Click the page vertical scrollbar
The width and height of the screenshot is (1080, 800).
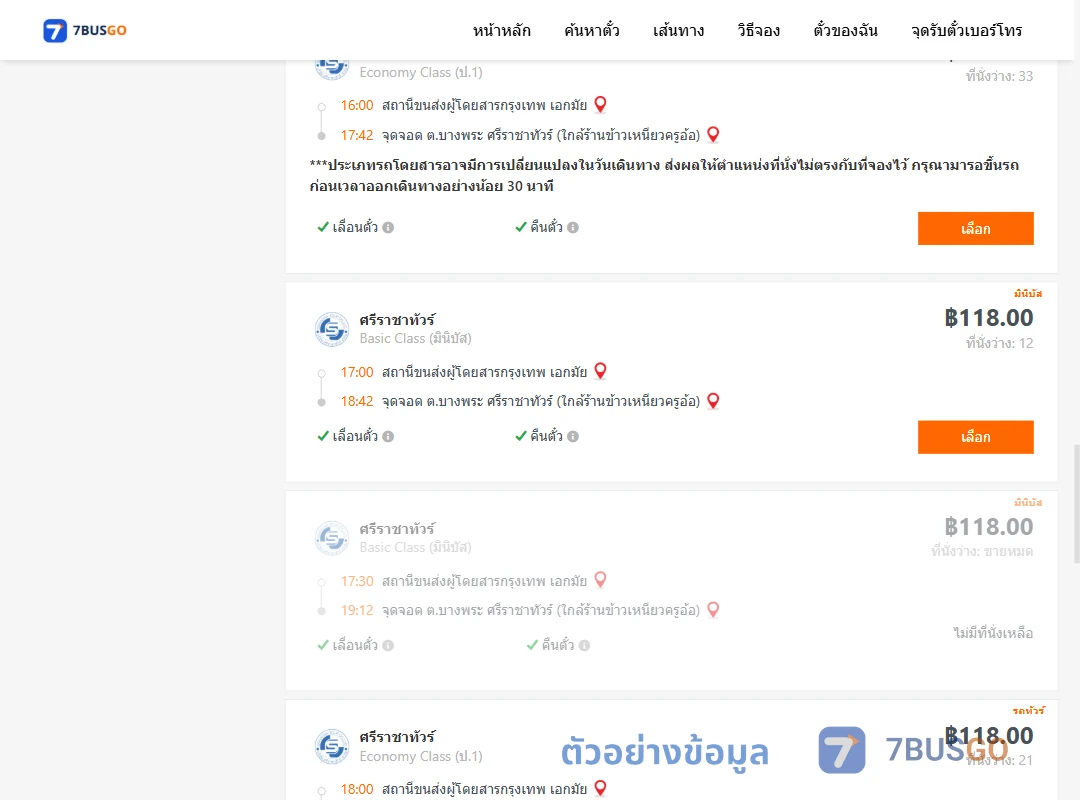pyautogui.click(x=1077, y=504)
